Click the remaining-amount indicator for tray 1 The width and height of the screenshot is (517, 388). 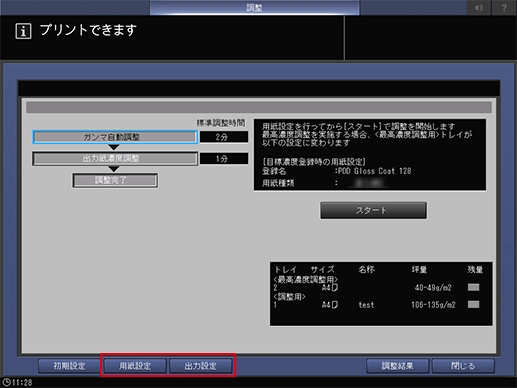[473, 304]
